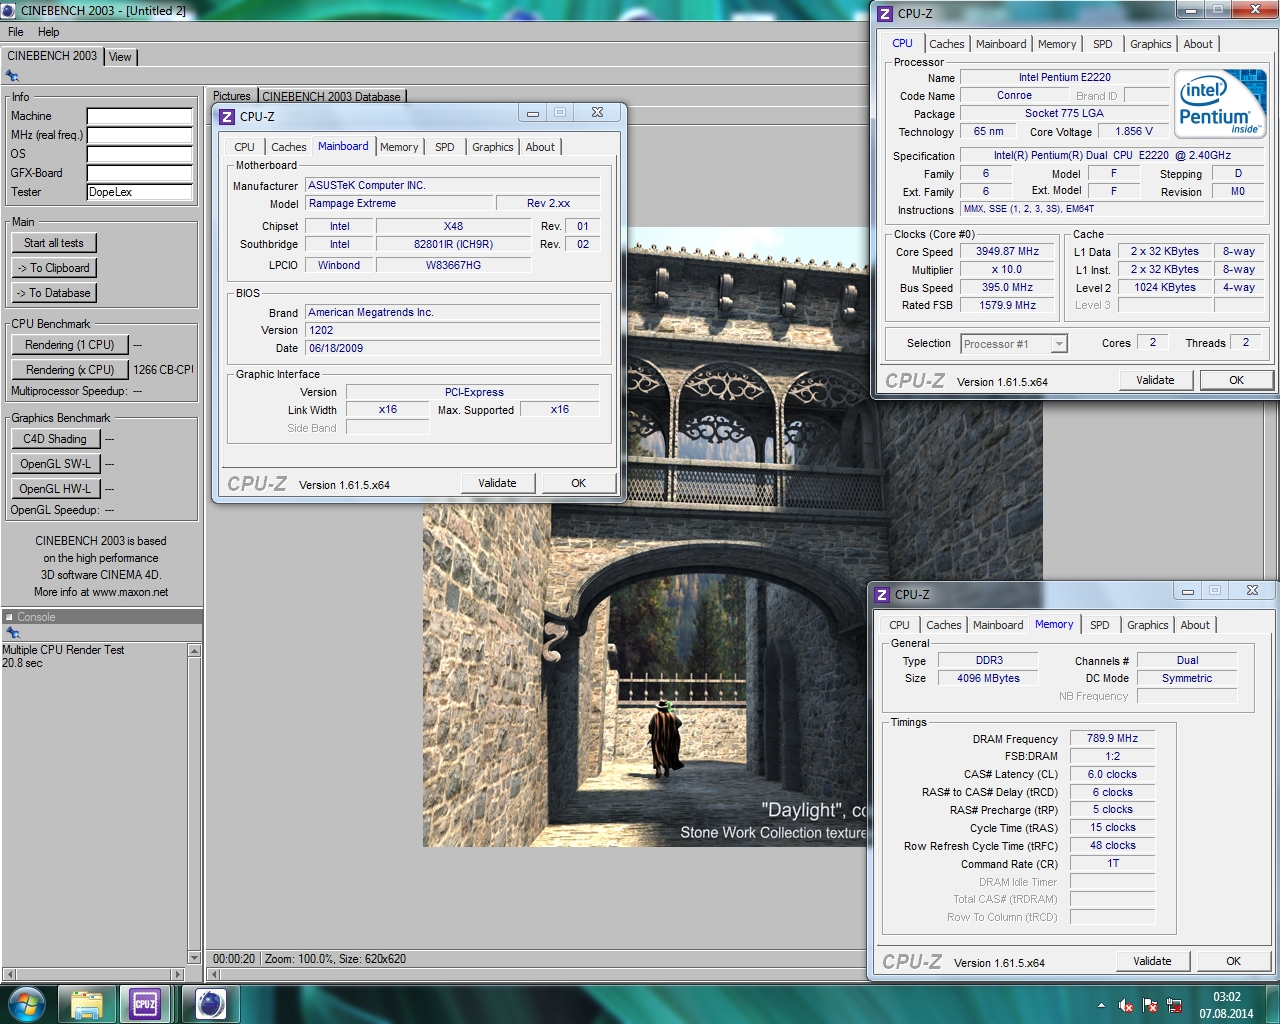Click the Core Speed value 3949.87 MHz
This screenshot has height=1024, width=1280.
pyautogui.click(x=1007, y=252)
